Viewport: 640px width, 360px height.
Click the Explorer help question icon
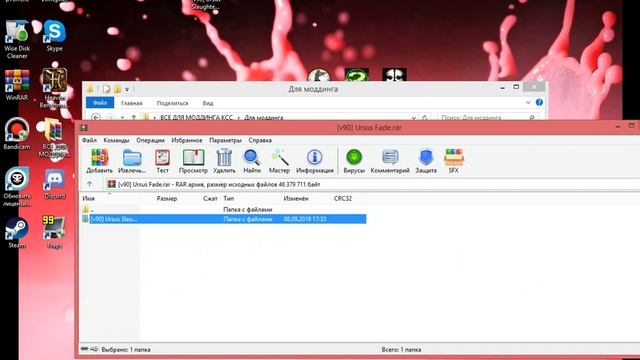pos(539,102)
